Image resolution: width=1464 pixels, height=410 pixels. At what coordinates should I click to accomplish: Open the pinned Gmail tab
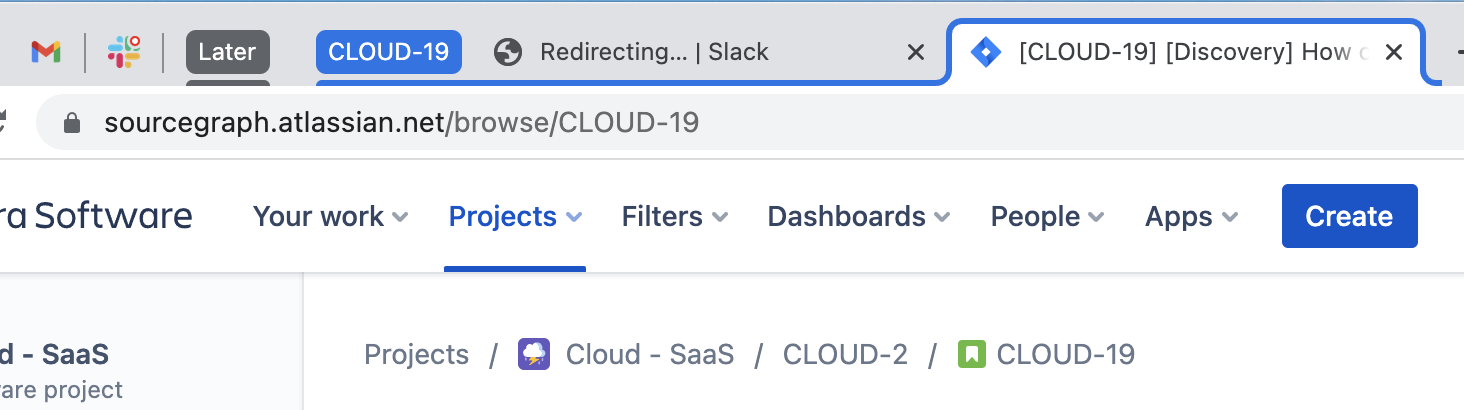click(46, 52)
